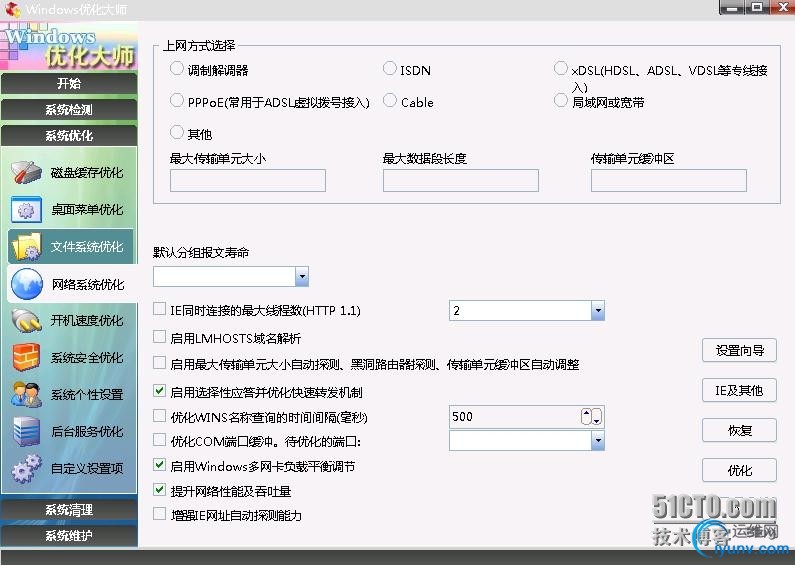Open the COM port selection dropdown

tap(598, 441)
